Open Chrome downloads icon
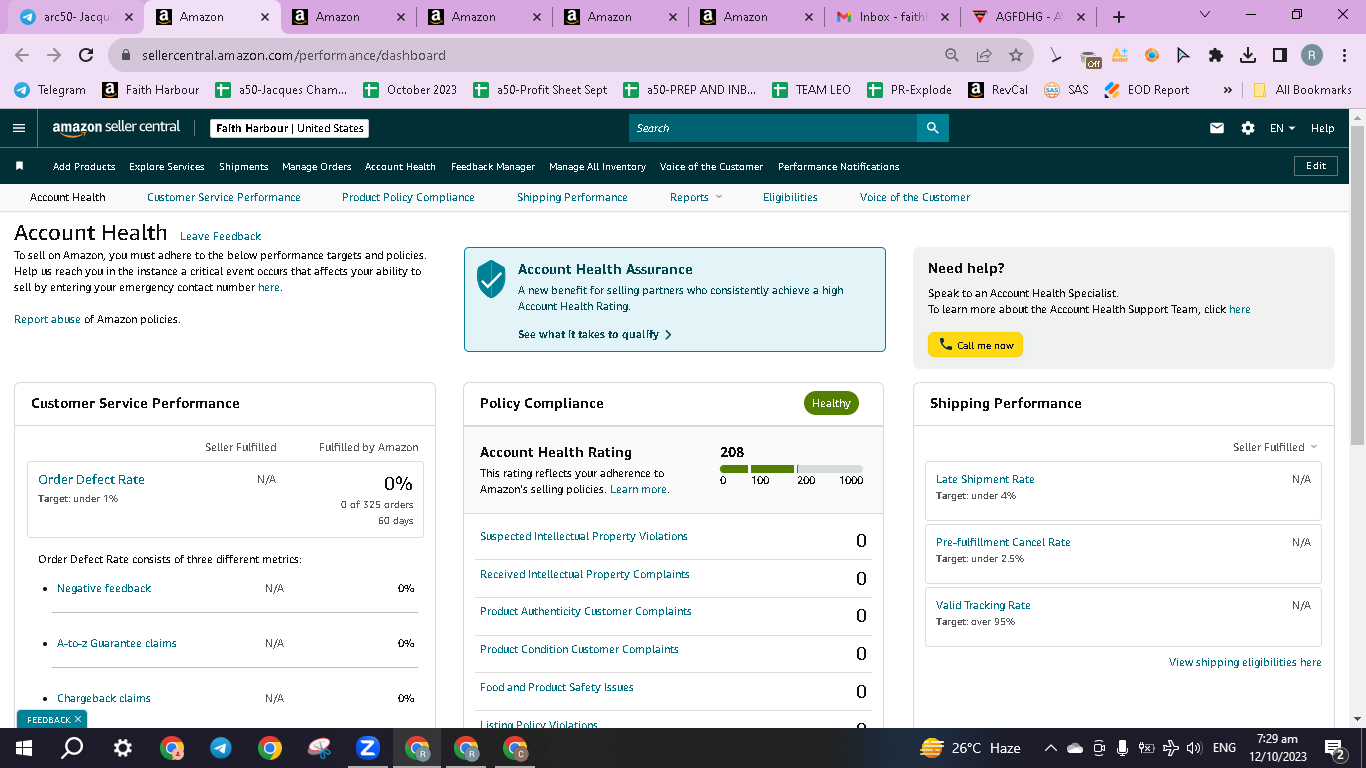This screenshot has width=1366, height=768. click(1248, 55)
